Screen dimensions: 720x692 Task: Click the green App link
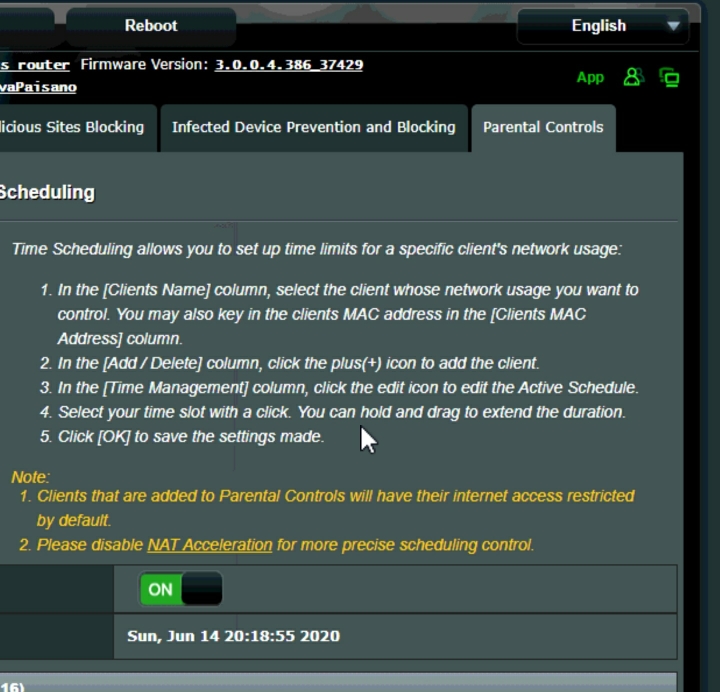[x=590, y=77]
